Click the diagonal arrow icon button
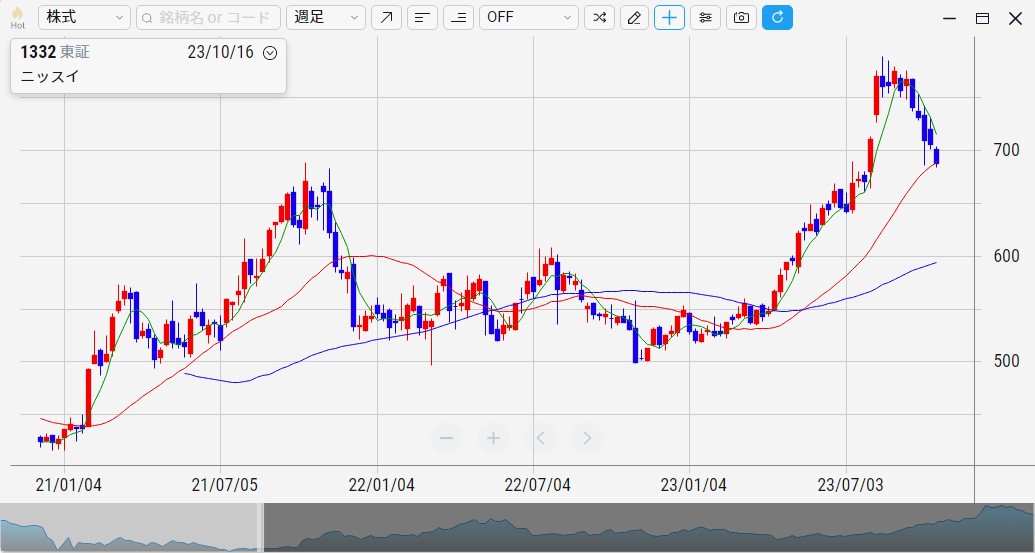The height and width of the screenshot is (553, 1035). pos(386,17)
